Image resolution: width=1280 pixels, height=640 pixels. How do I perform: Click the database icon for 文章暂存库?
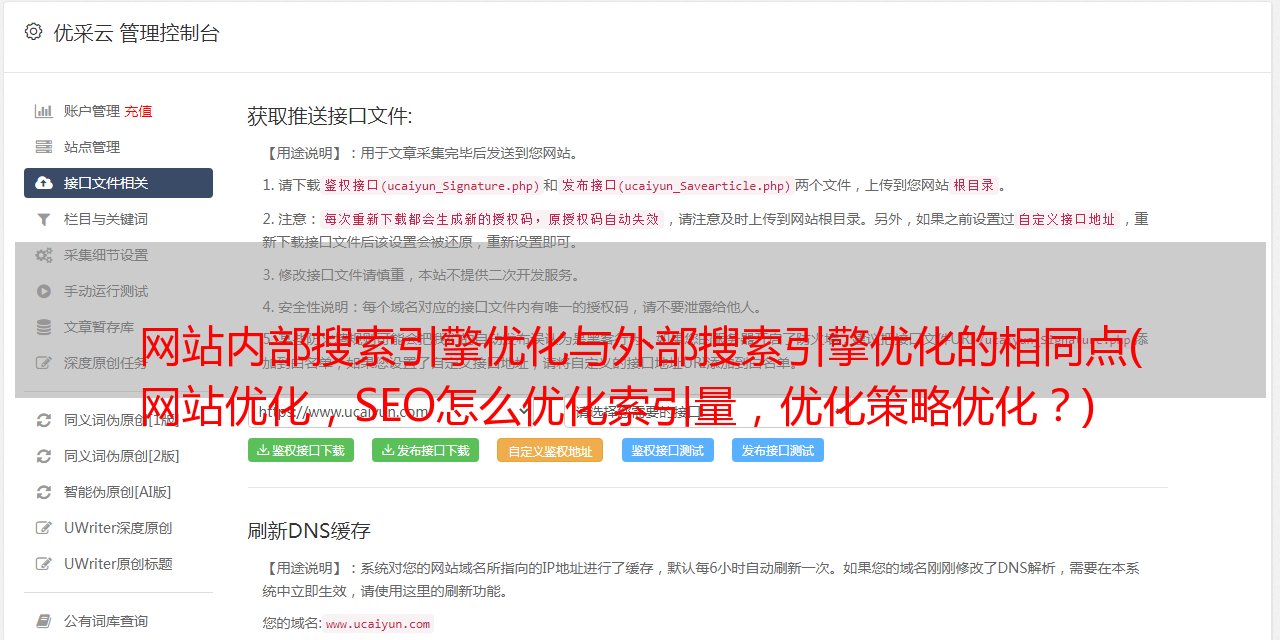[x=44, y=327]
